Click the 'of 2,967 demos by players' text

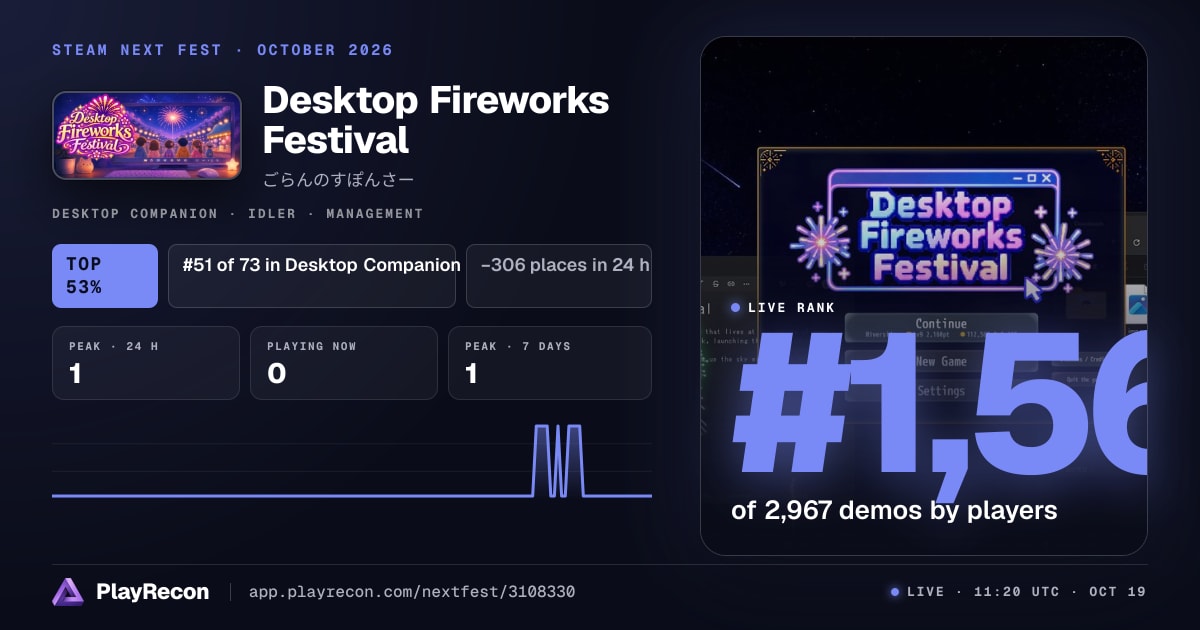click(x=894, y=510)
